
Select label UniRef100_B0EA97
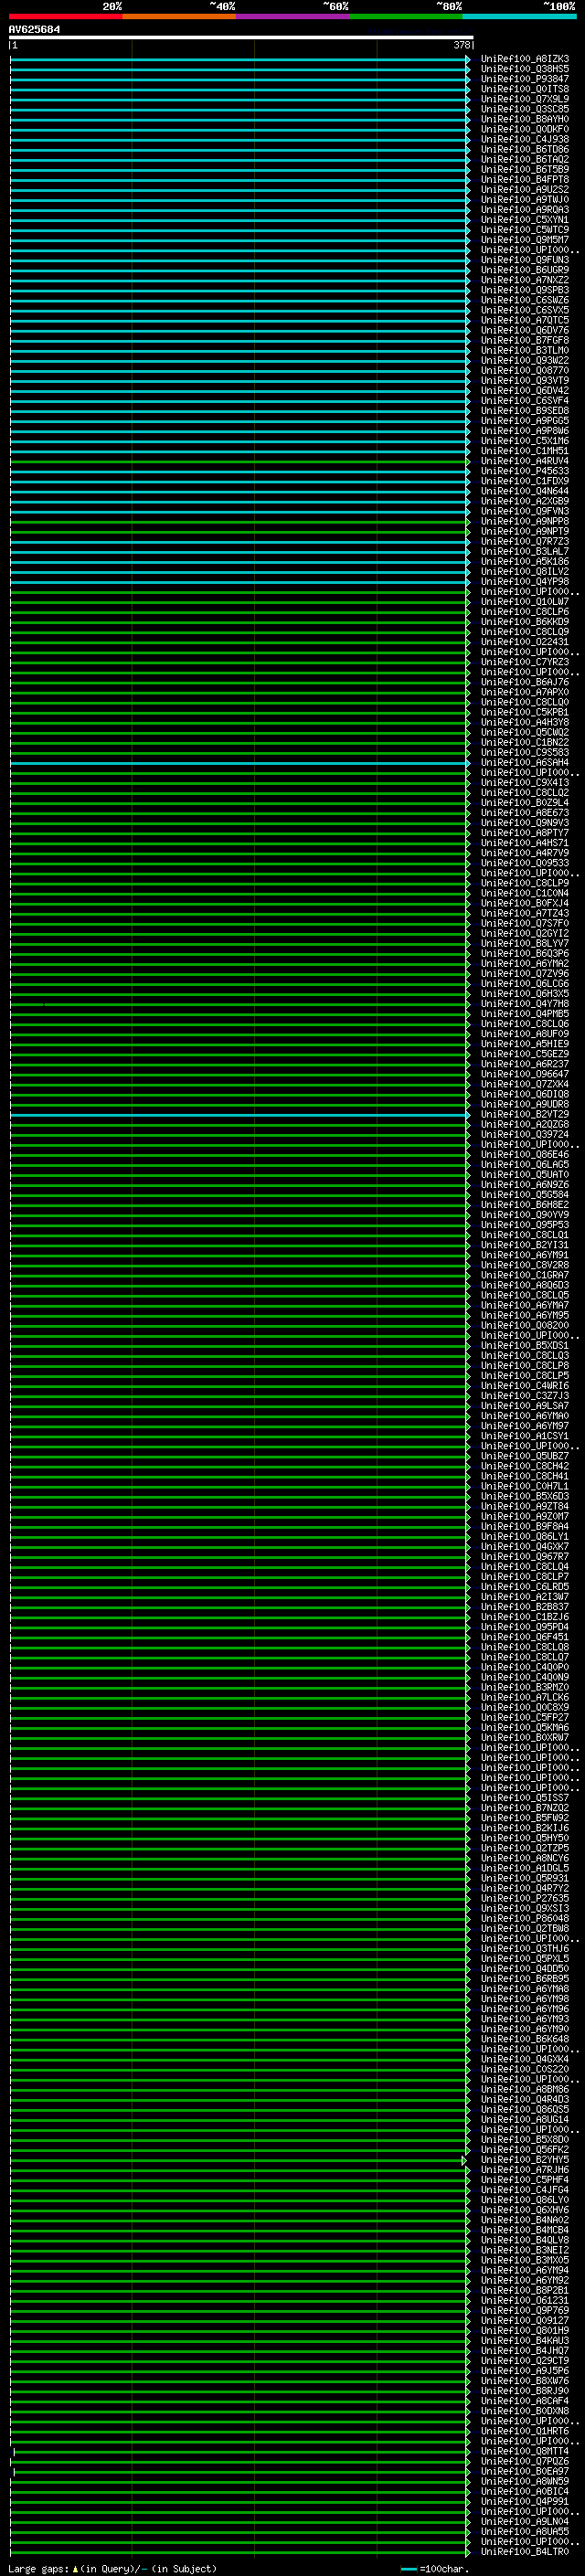[x=524, y=2472]
